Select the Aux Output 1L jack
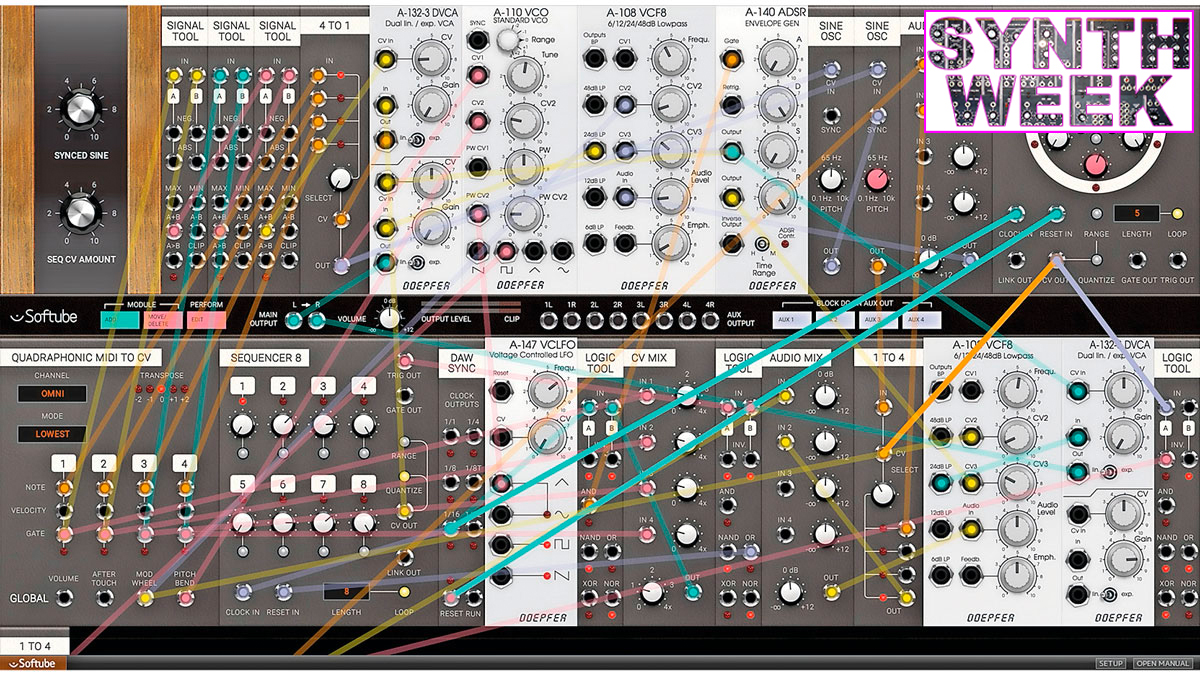The height and width of the screenshot is (675, 1200). (x=549, y=321)
